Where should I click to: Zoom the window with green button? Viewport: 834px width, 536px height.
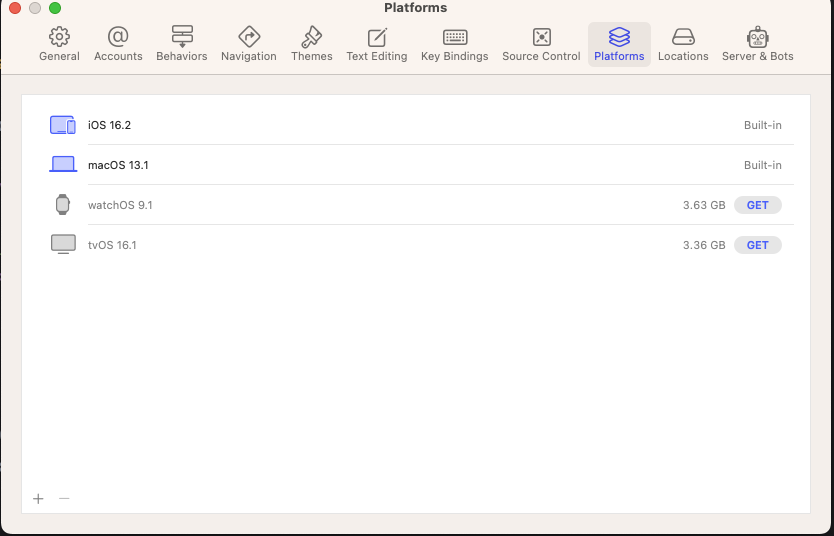point(55,8)
